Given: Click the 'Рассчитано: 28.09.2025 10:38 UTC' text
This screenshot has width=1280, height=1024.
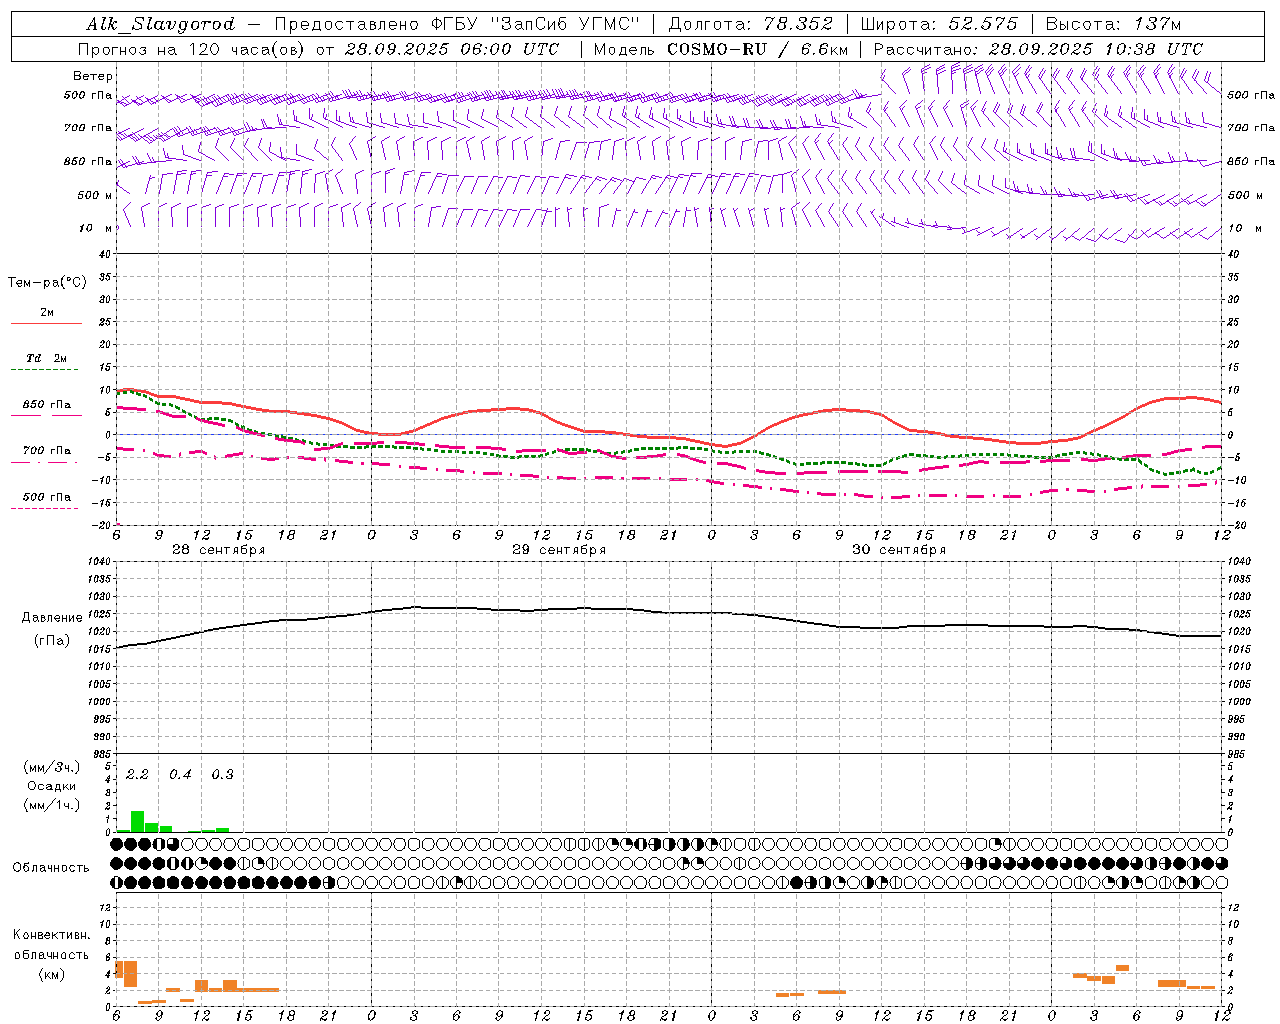Looking at the screenshot, I should [x=1038, y=49].
